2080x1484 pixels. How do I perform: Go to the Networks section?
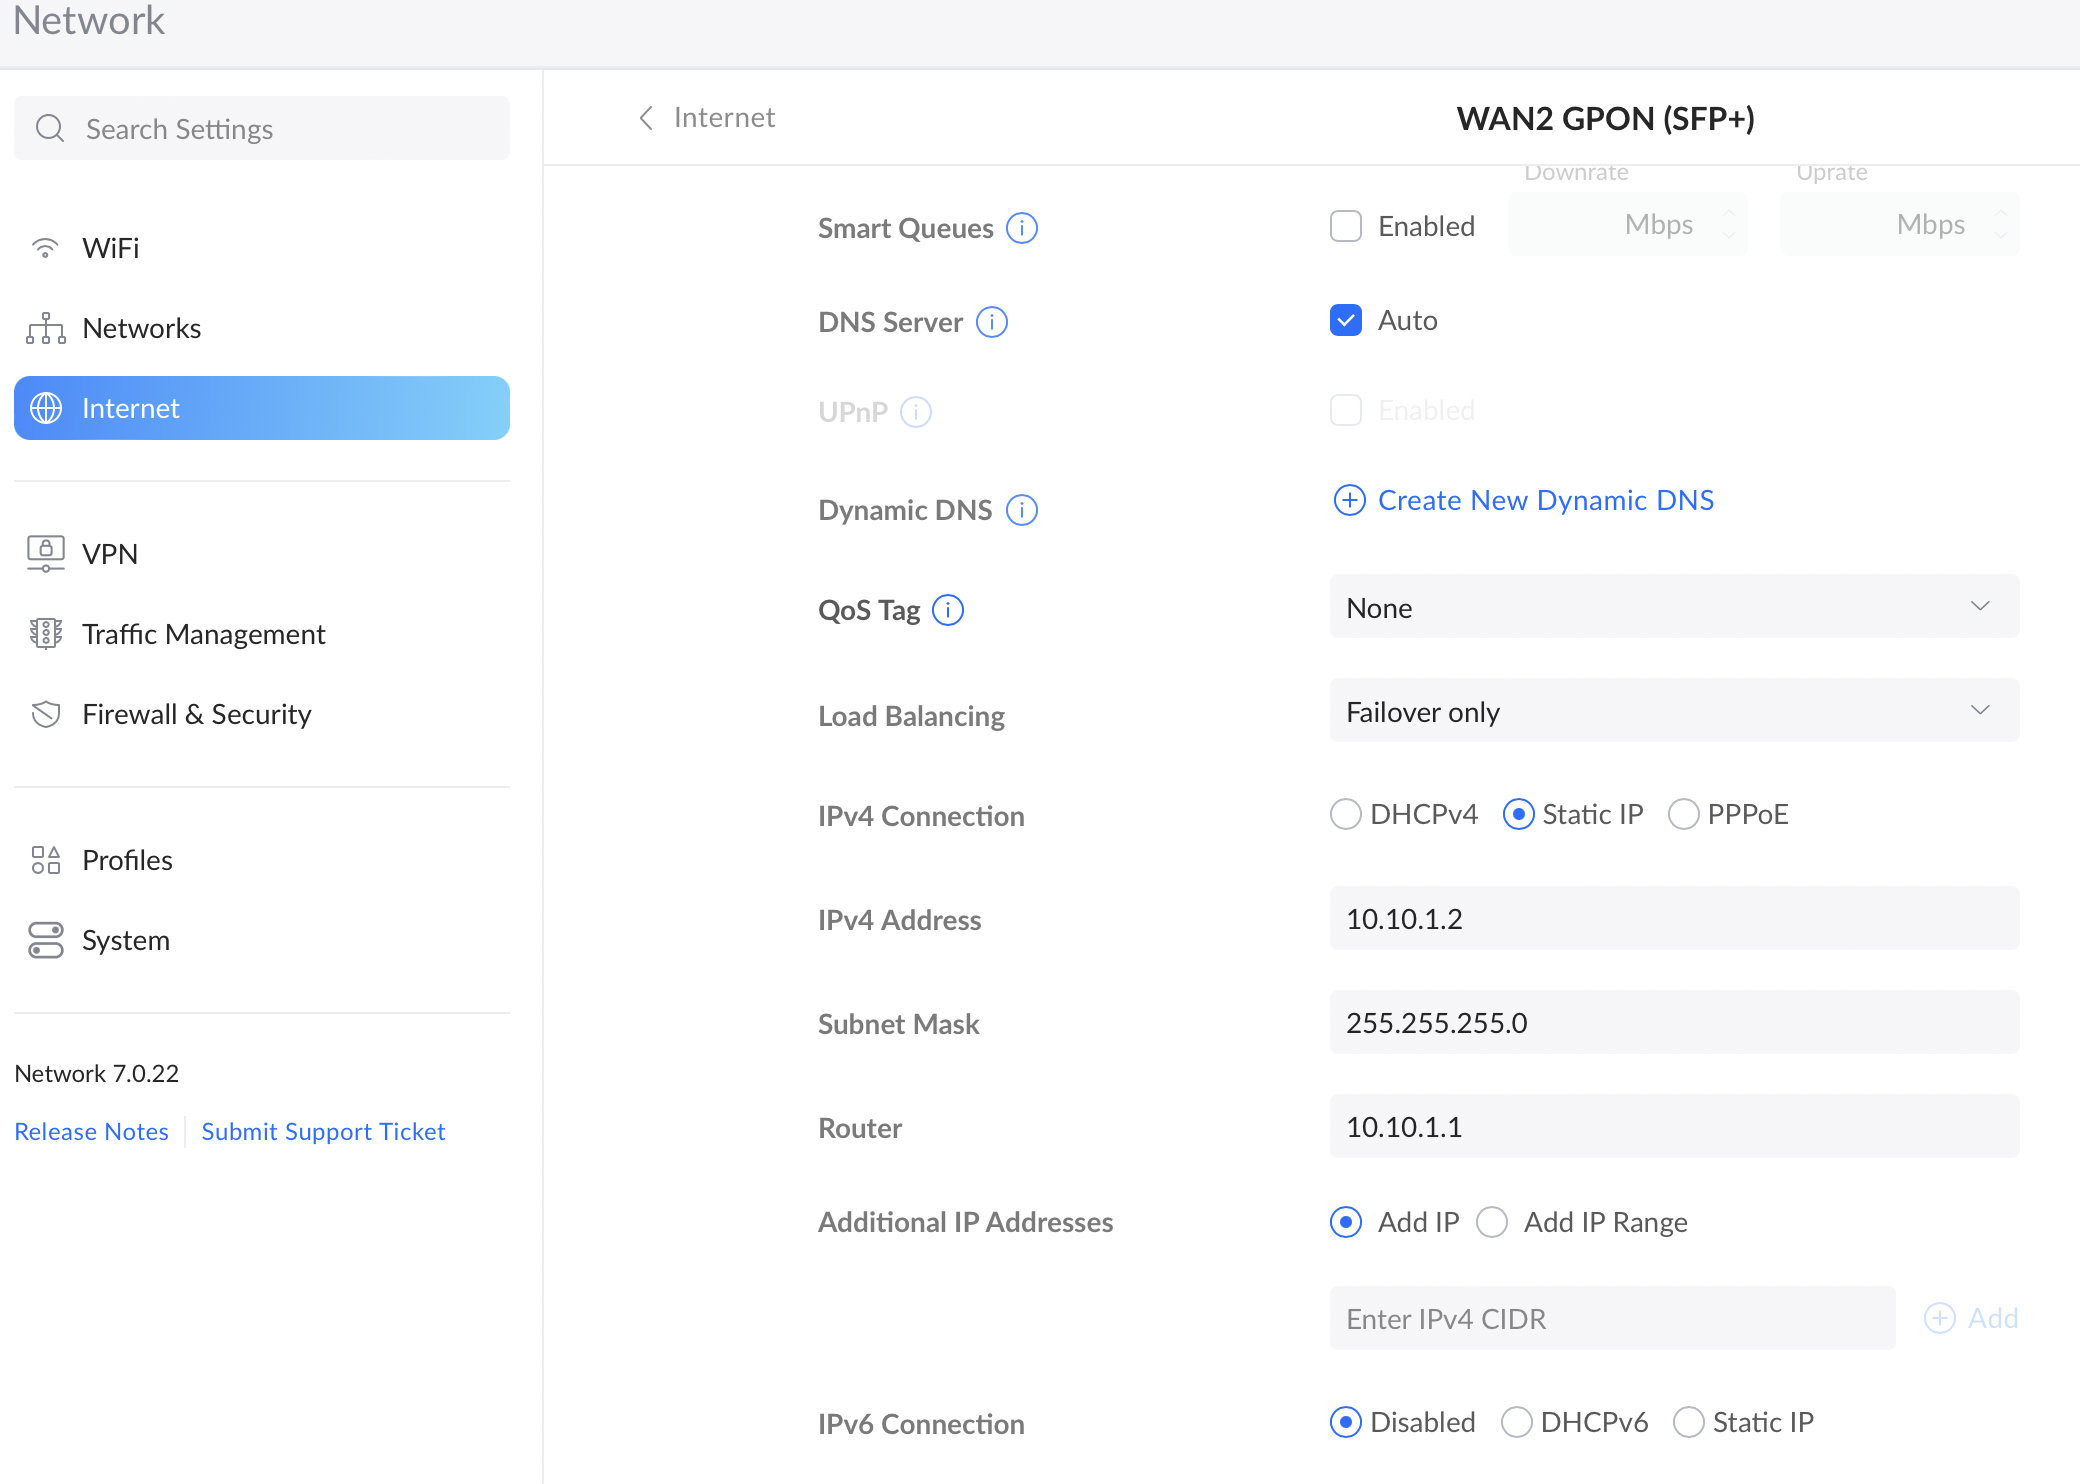[x=141, y=328]
